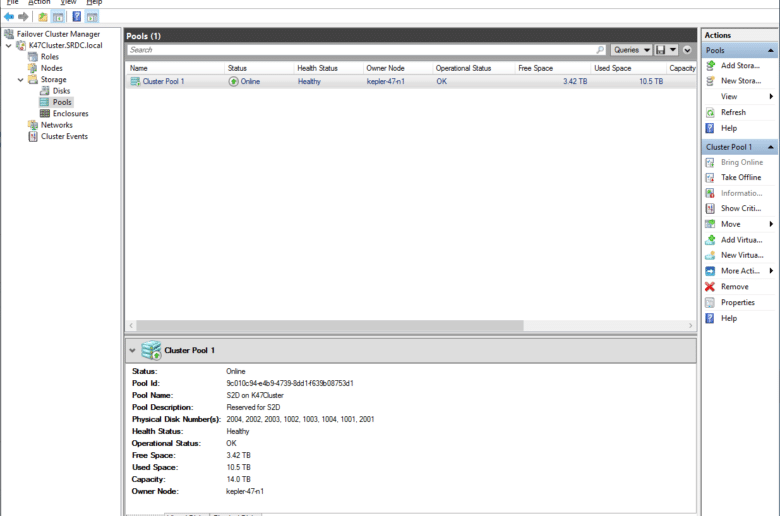Open the Roles node
This screenshot has width=780, height=516.
[x=50, y=57]
